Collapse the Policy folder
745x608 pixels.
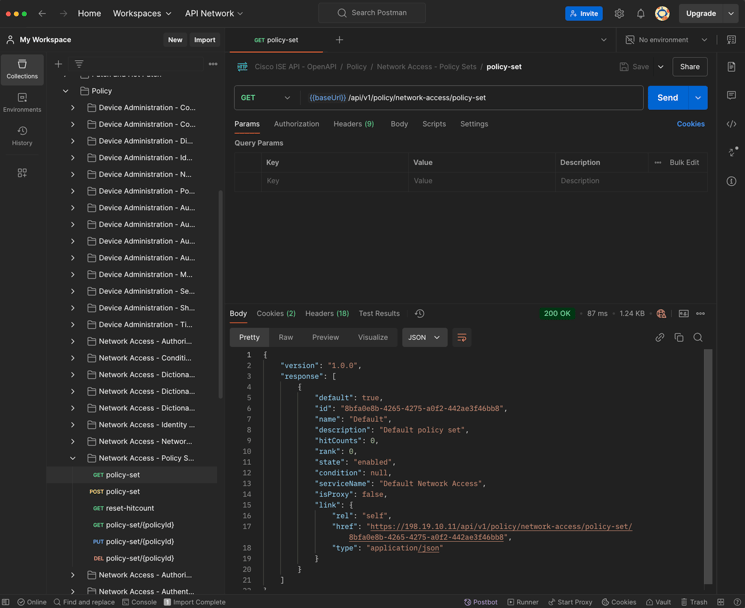[x=66, y=91]
